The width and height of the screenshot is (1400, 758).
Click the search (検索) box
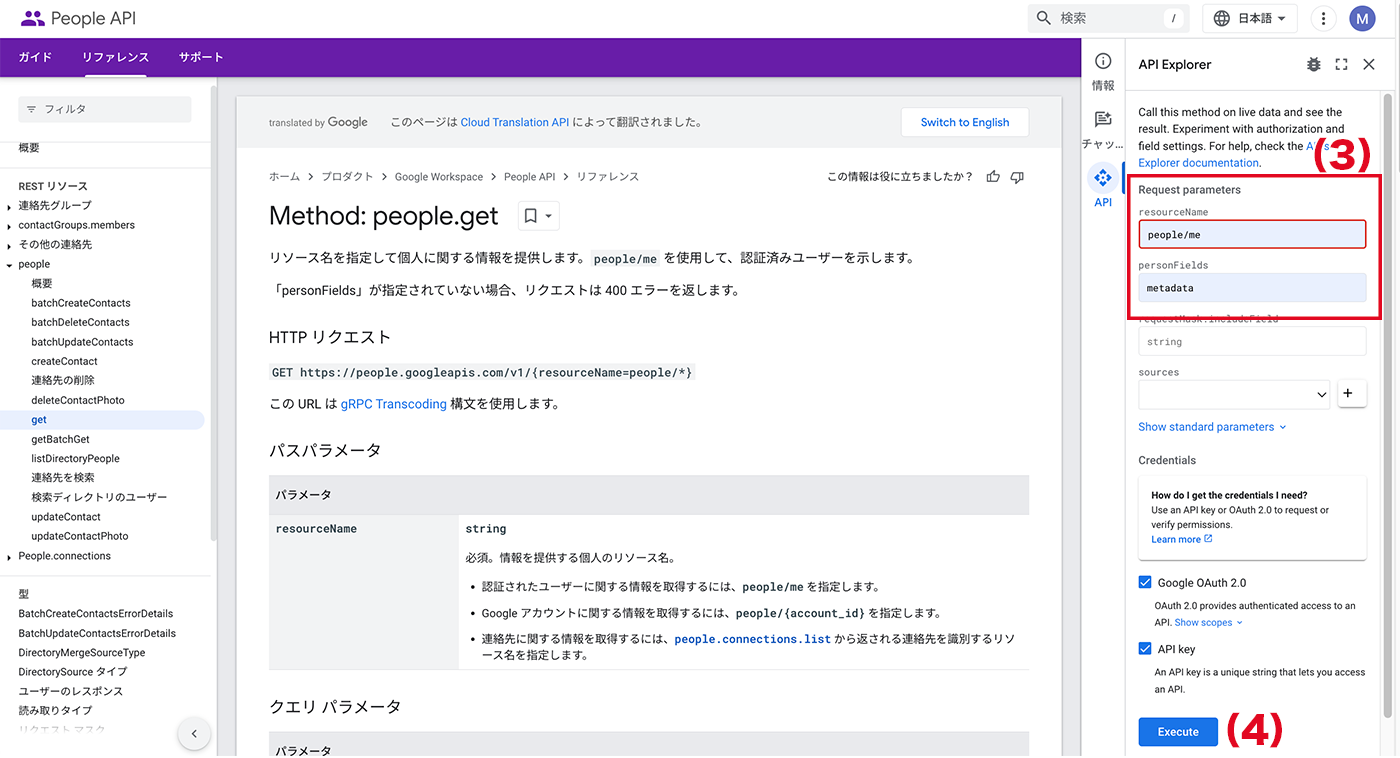click(x=1109, y=18)
